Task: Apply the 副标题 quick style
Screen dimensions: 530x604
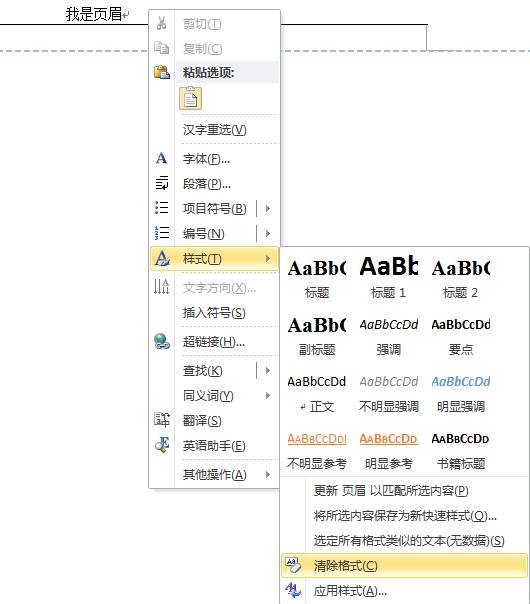Action: (317, 335)
